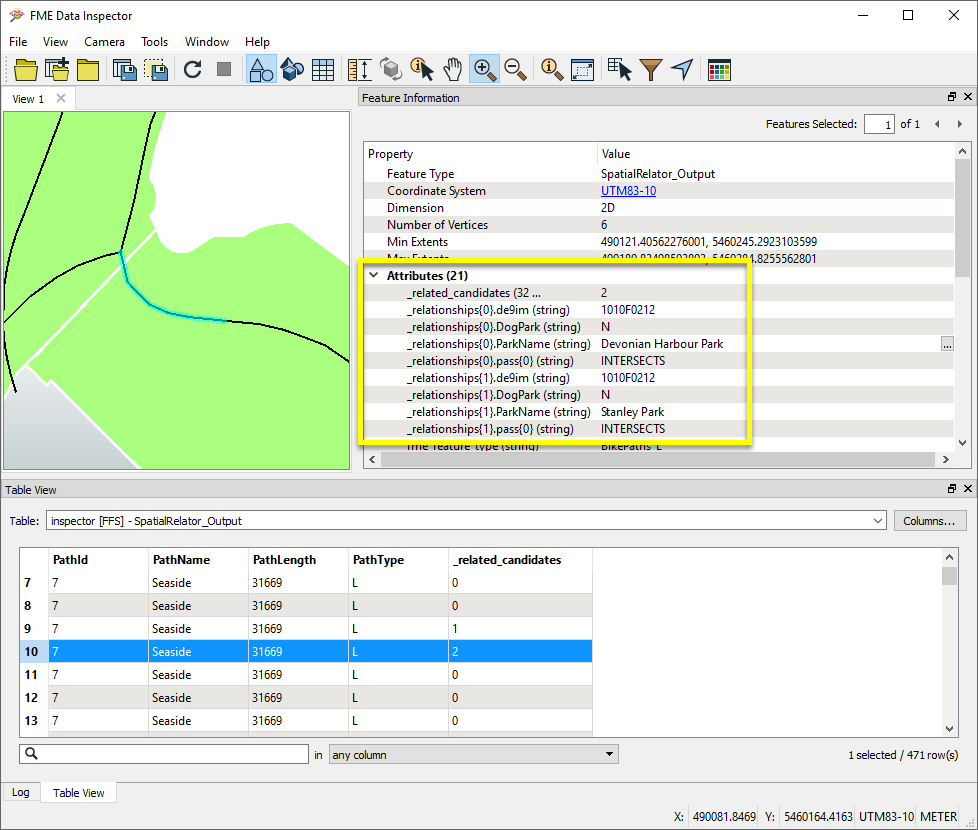Viewport: 978px width, 830px height.
Task: Click the PathId column header
Action: pos(98,559)
